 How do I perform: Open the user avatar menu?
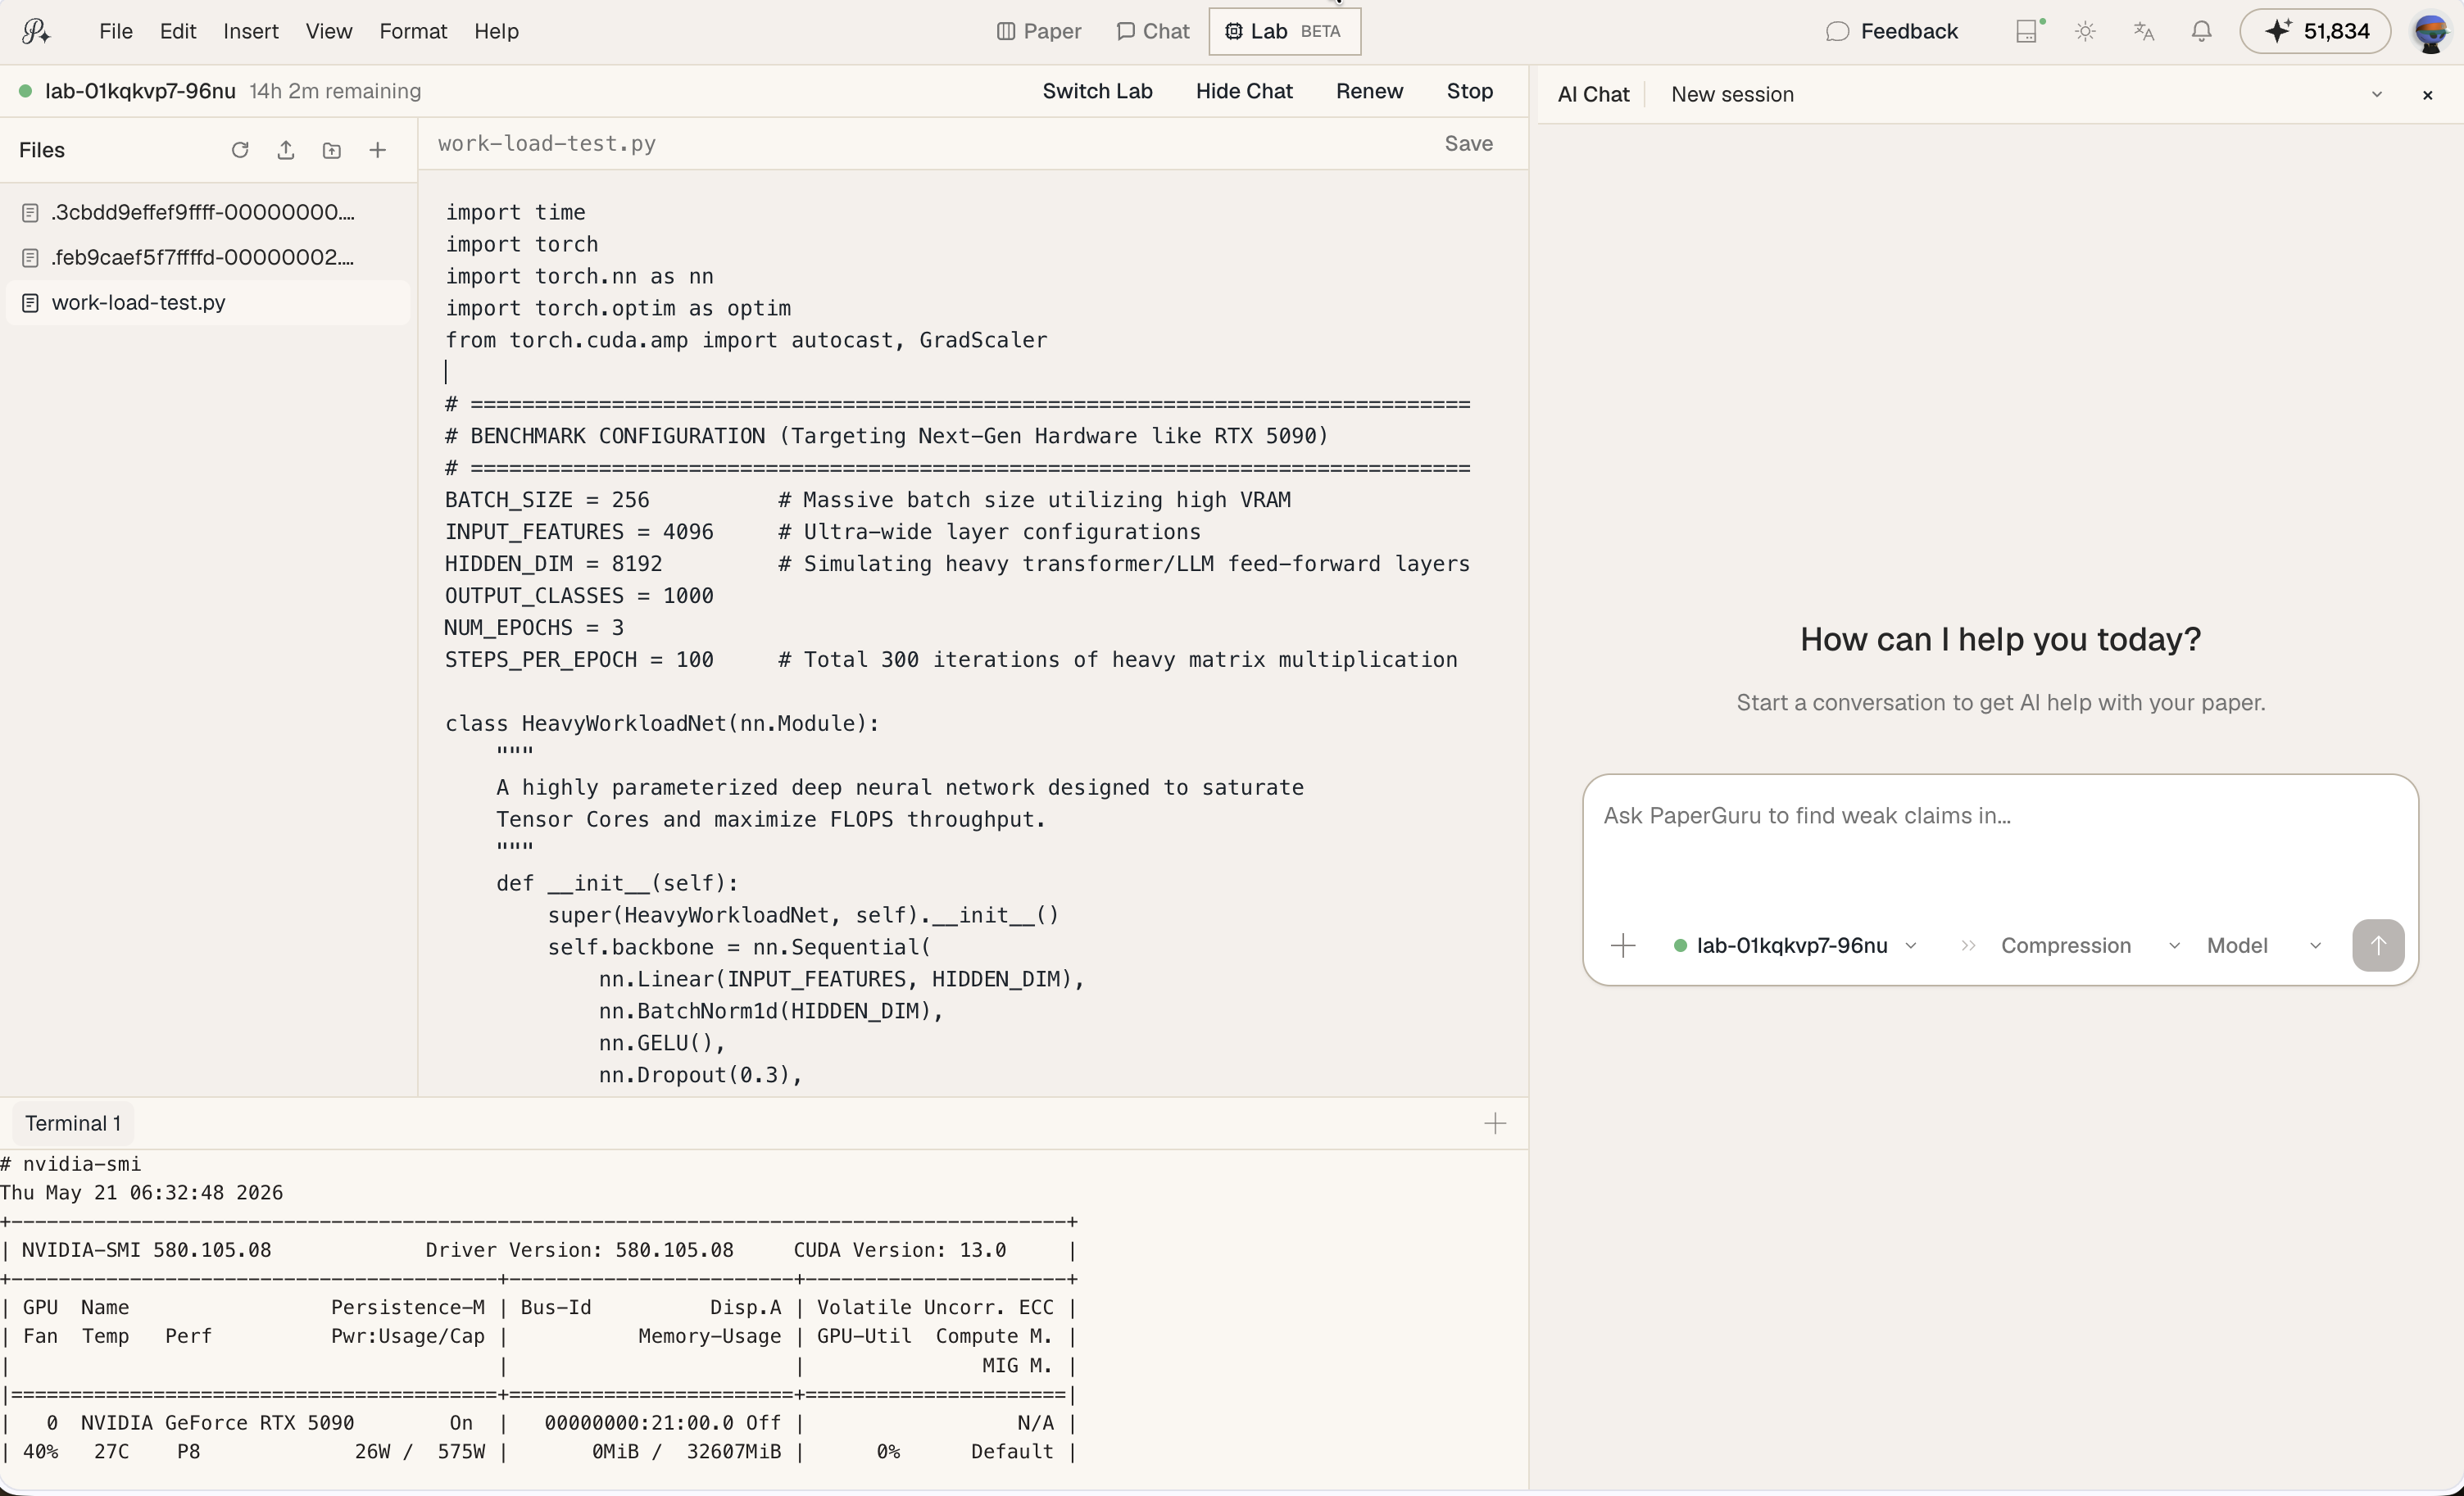2431,31
